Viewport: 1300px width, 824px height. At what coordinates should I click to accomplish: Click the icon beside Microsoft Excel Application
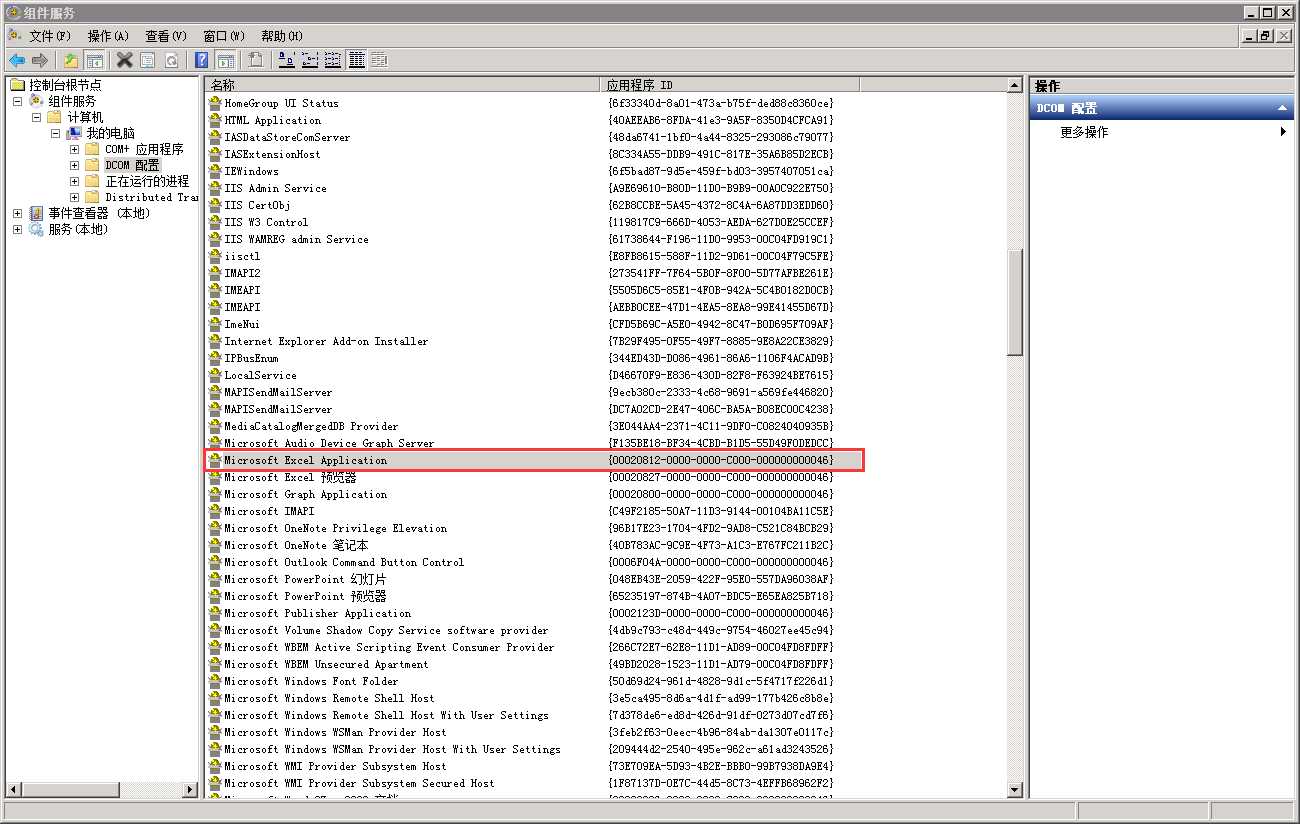pos(214,460)
